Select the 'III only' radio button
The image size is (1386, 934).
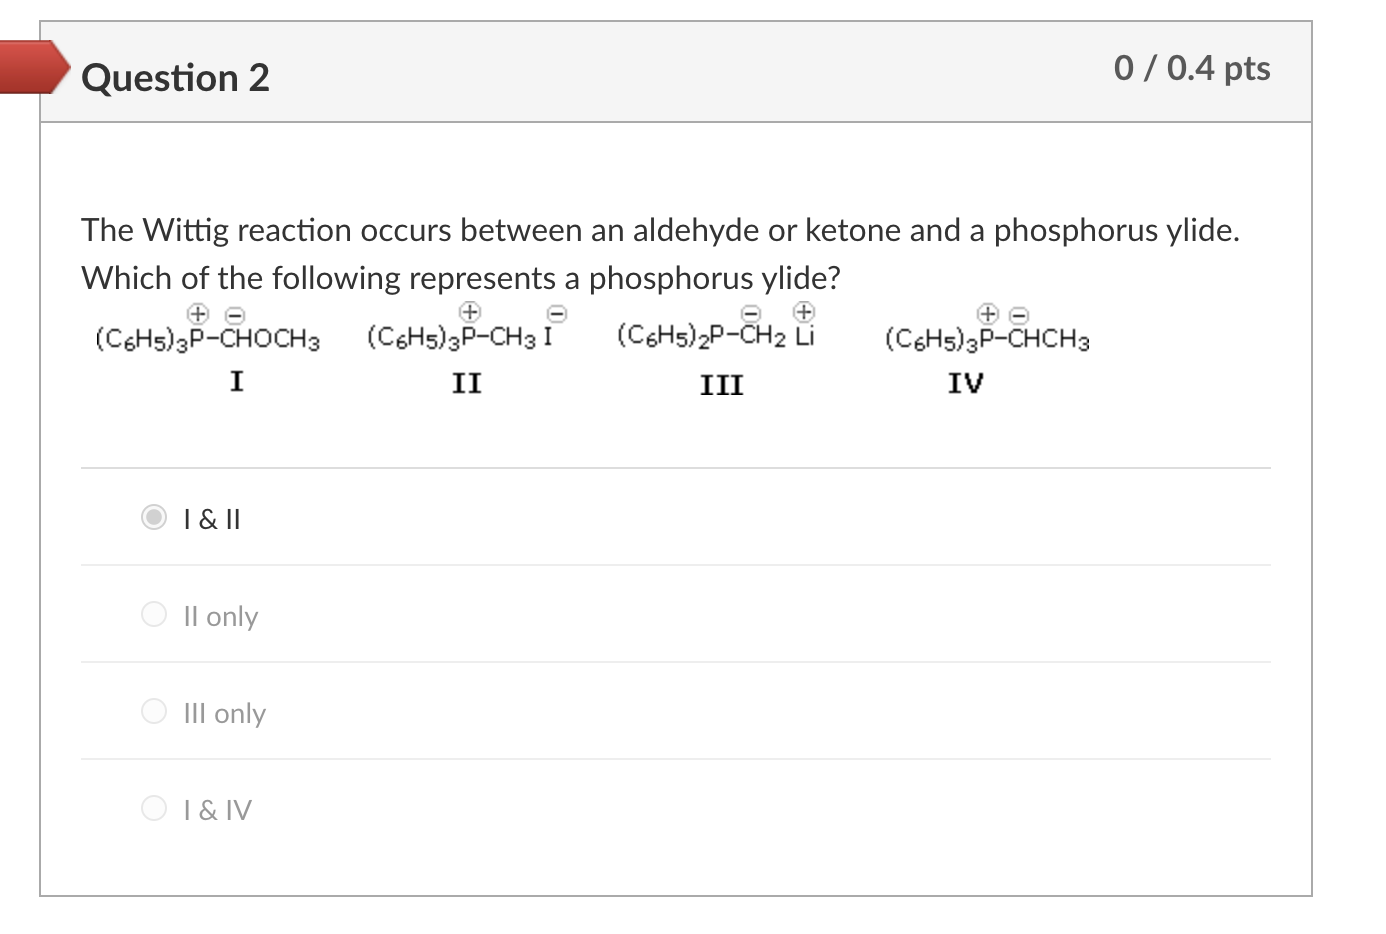click(154, 711)
